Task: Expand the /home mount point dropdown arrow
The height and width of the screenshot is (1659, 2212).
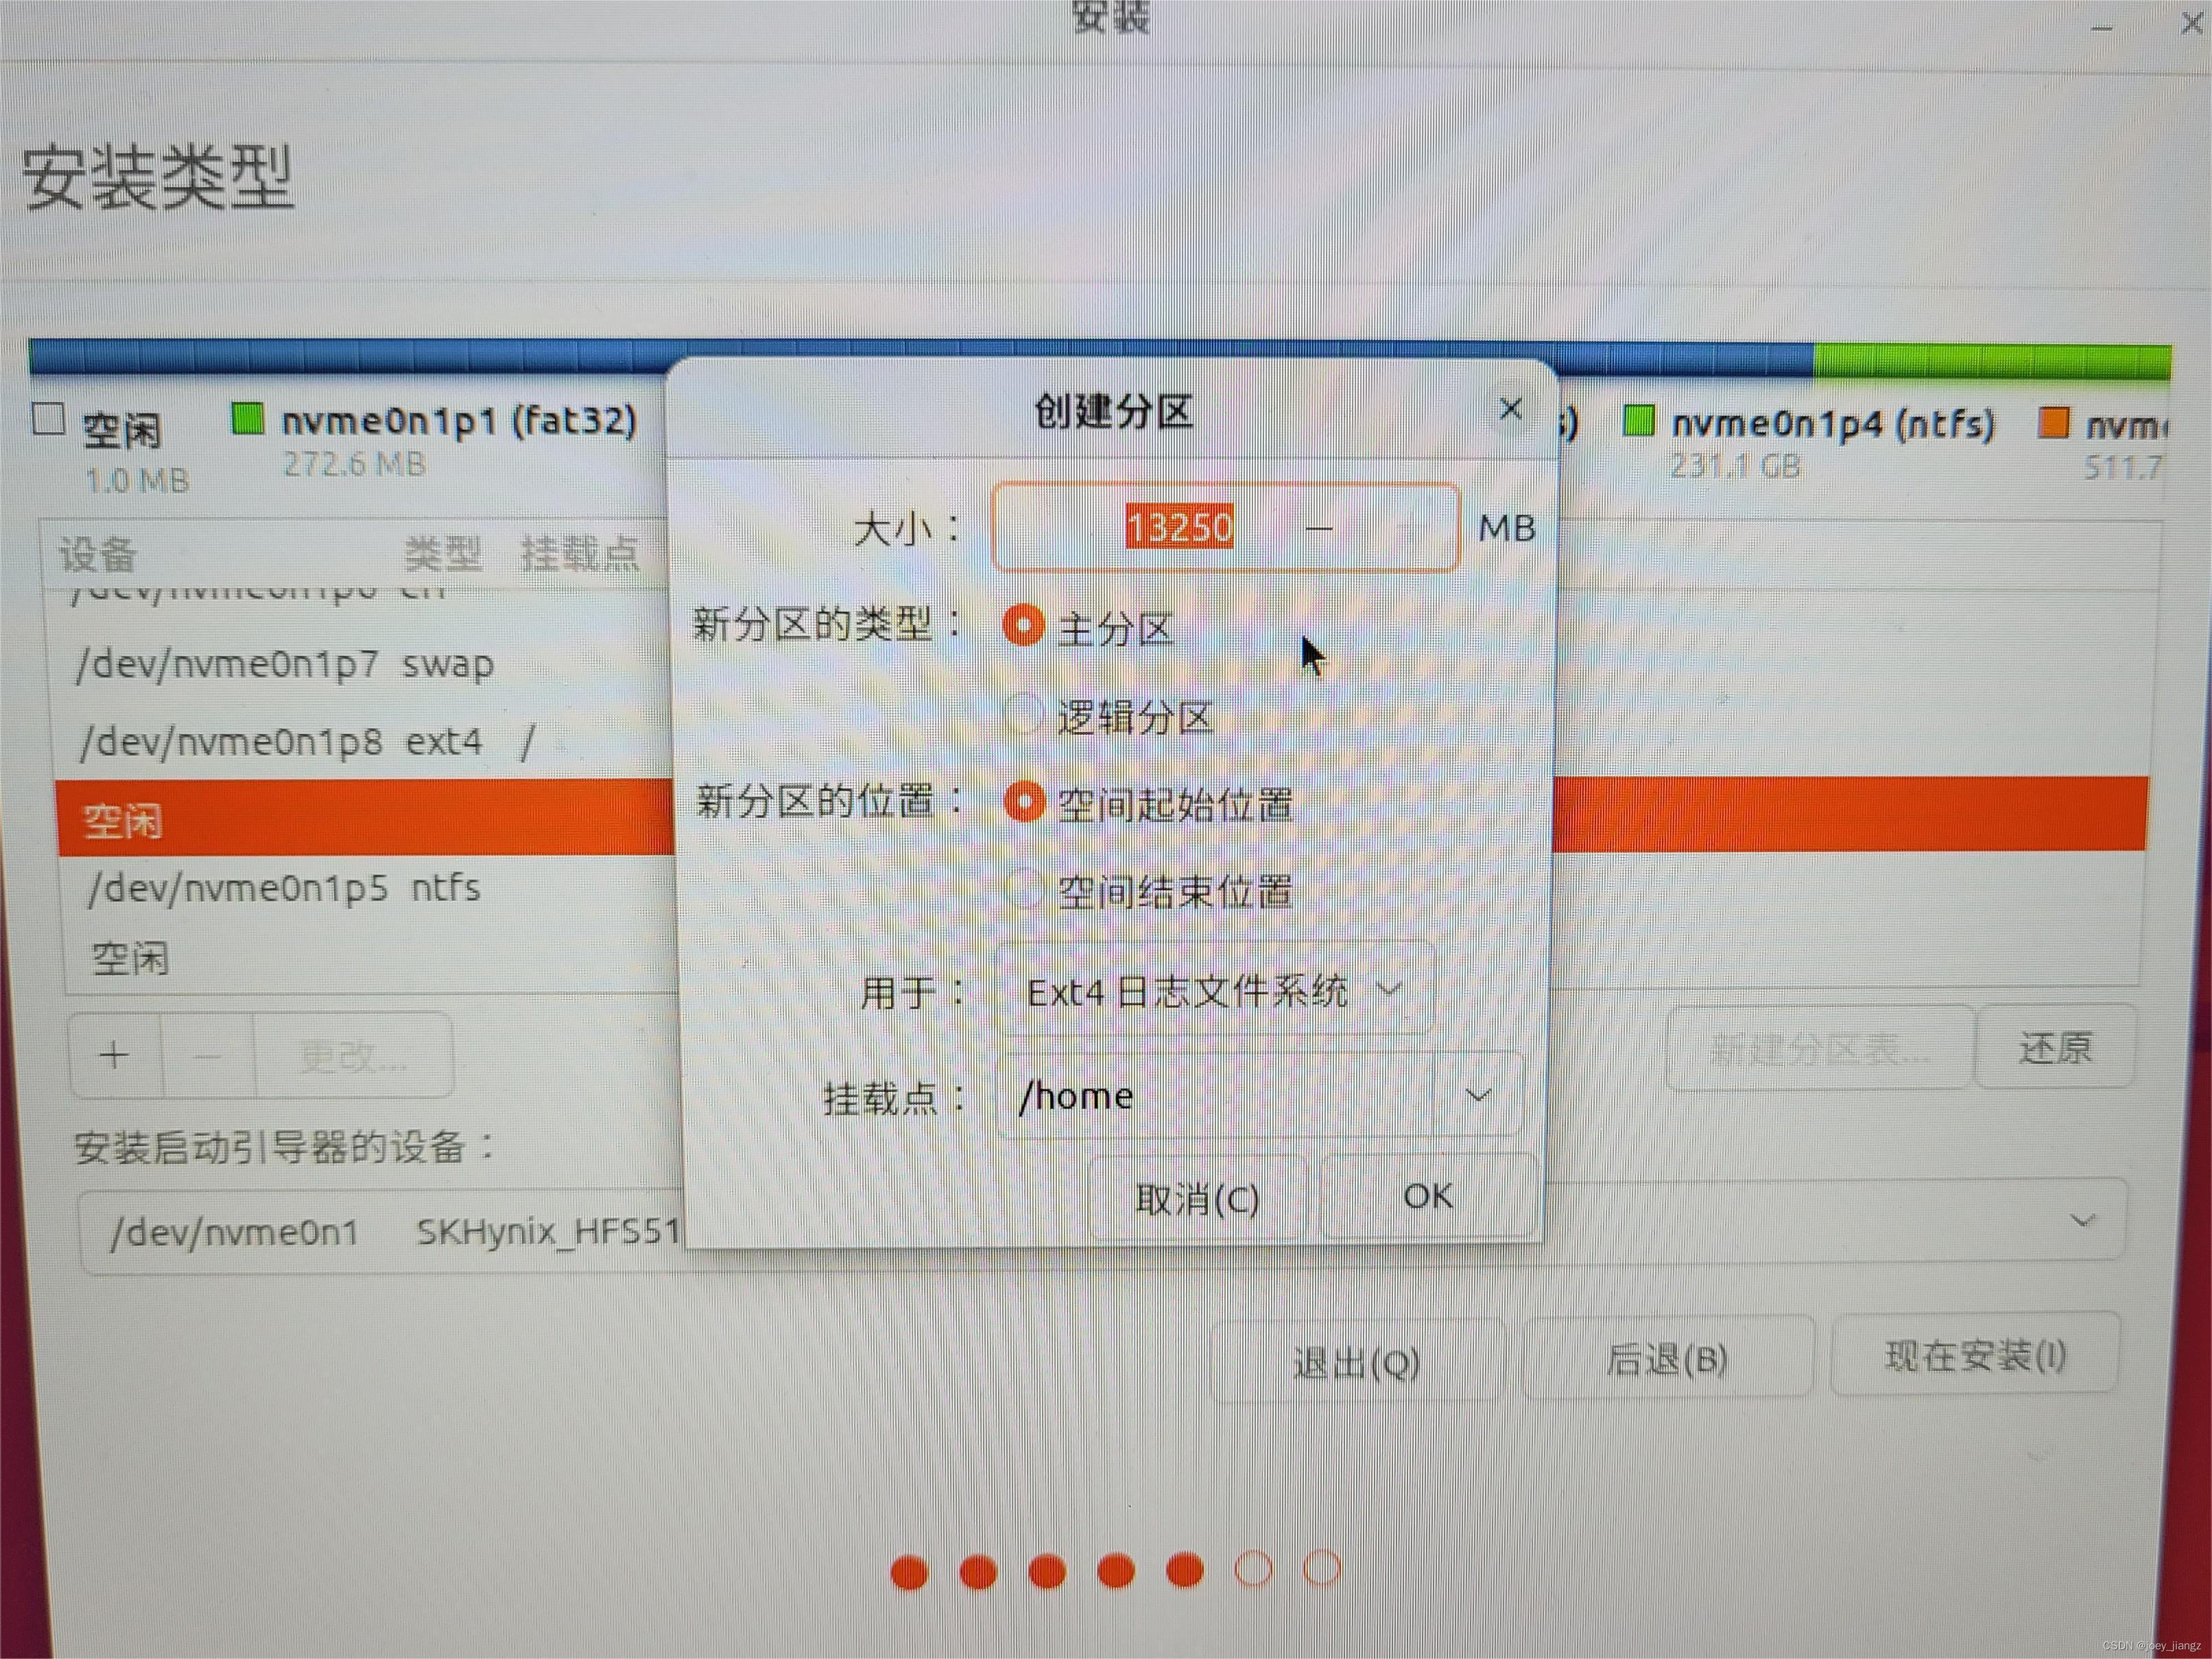Action: coord(1478,1095)
